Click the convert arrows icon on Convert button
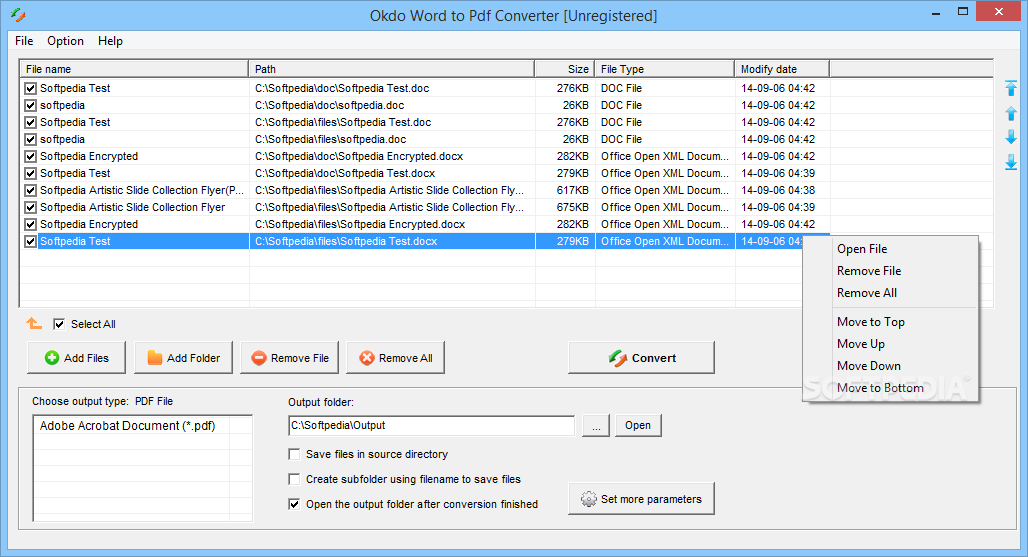Image resolution: width=1028 pixels, height=557 pixels. [x=618, y=358]
